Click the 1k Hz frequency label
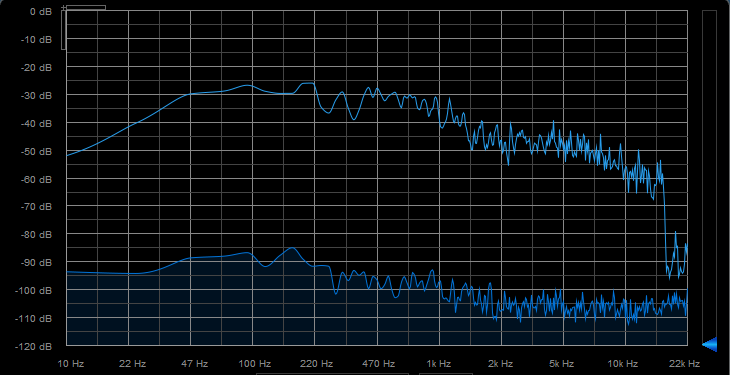Viewport: 730px width, 375px height. pos(439,363)
